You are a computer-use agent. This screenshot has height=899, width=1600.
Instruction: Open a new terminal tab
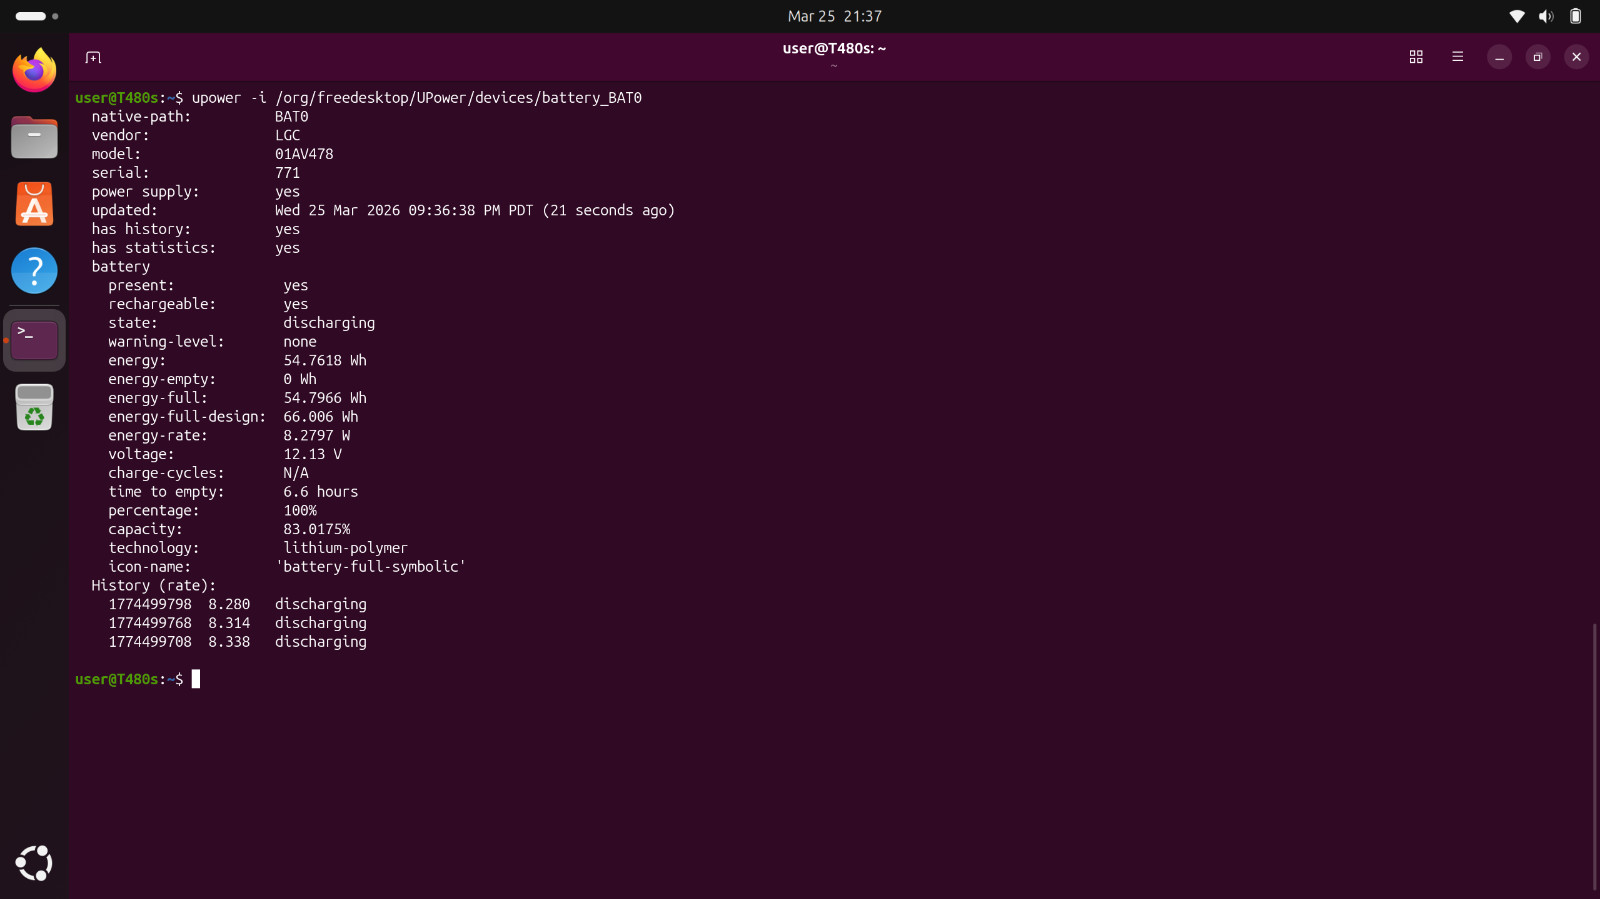point(93,57)
